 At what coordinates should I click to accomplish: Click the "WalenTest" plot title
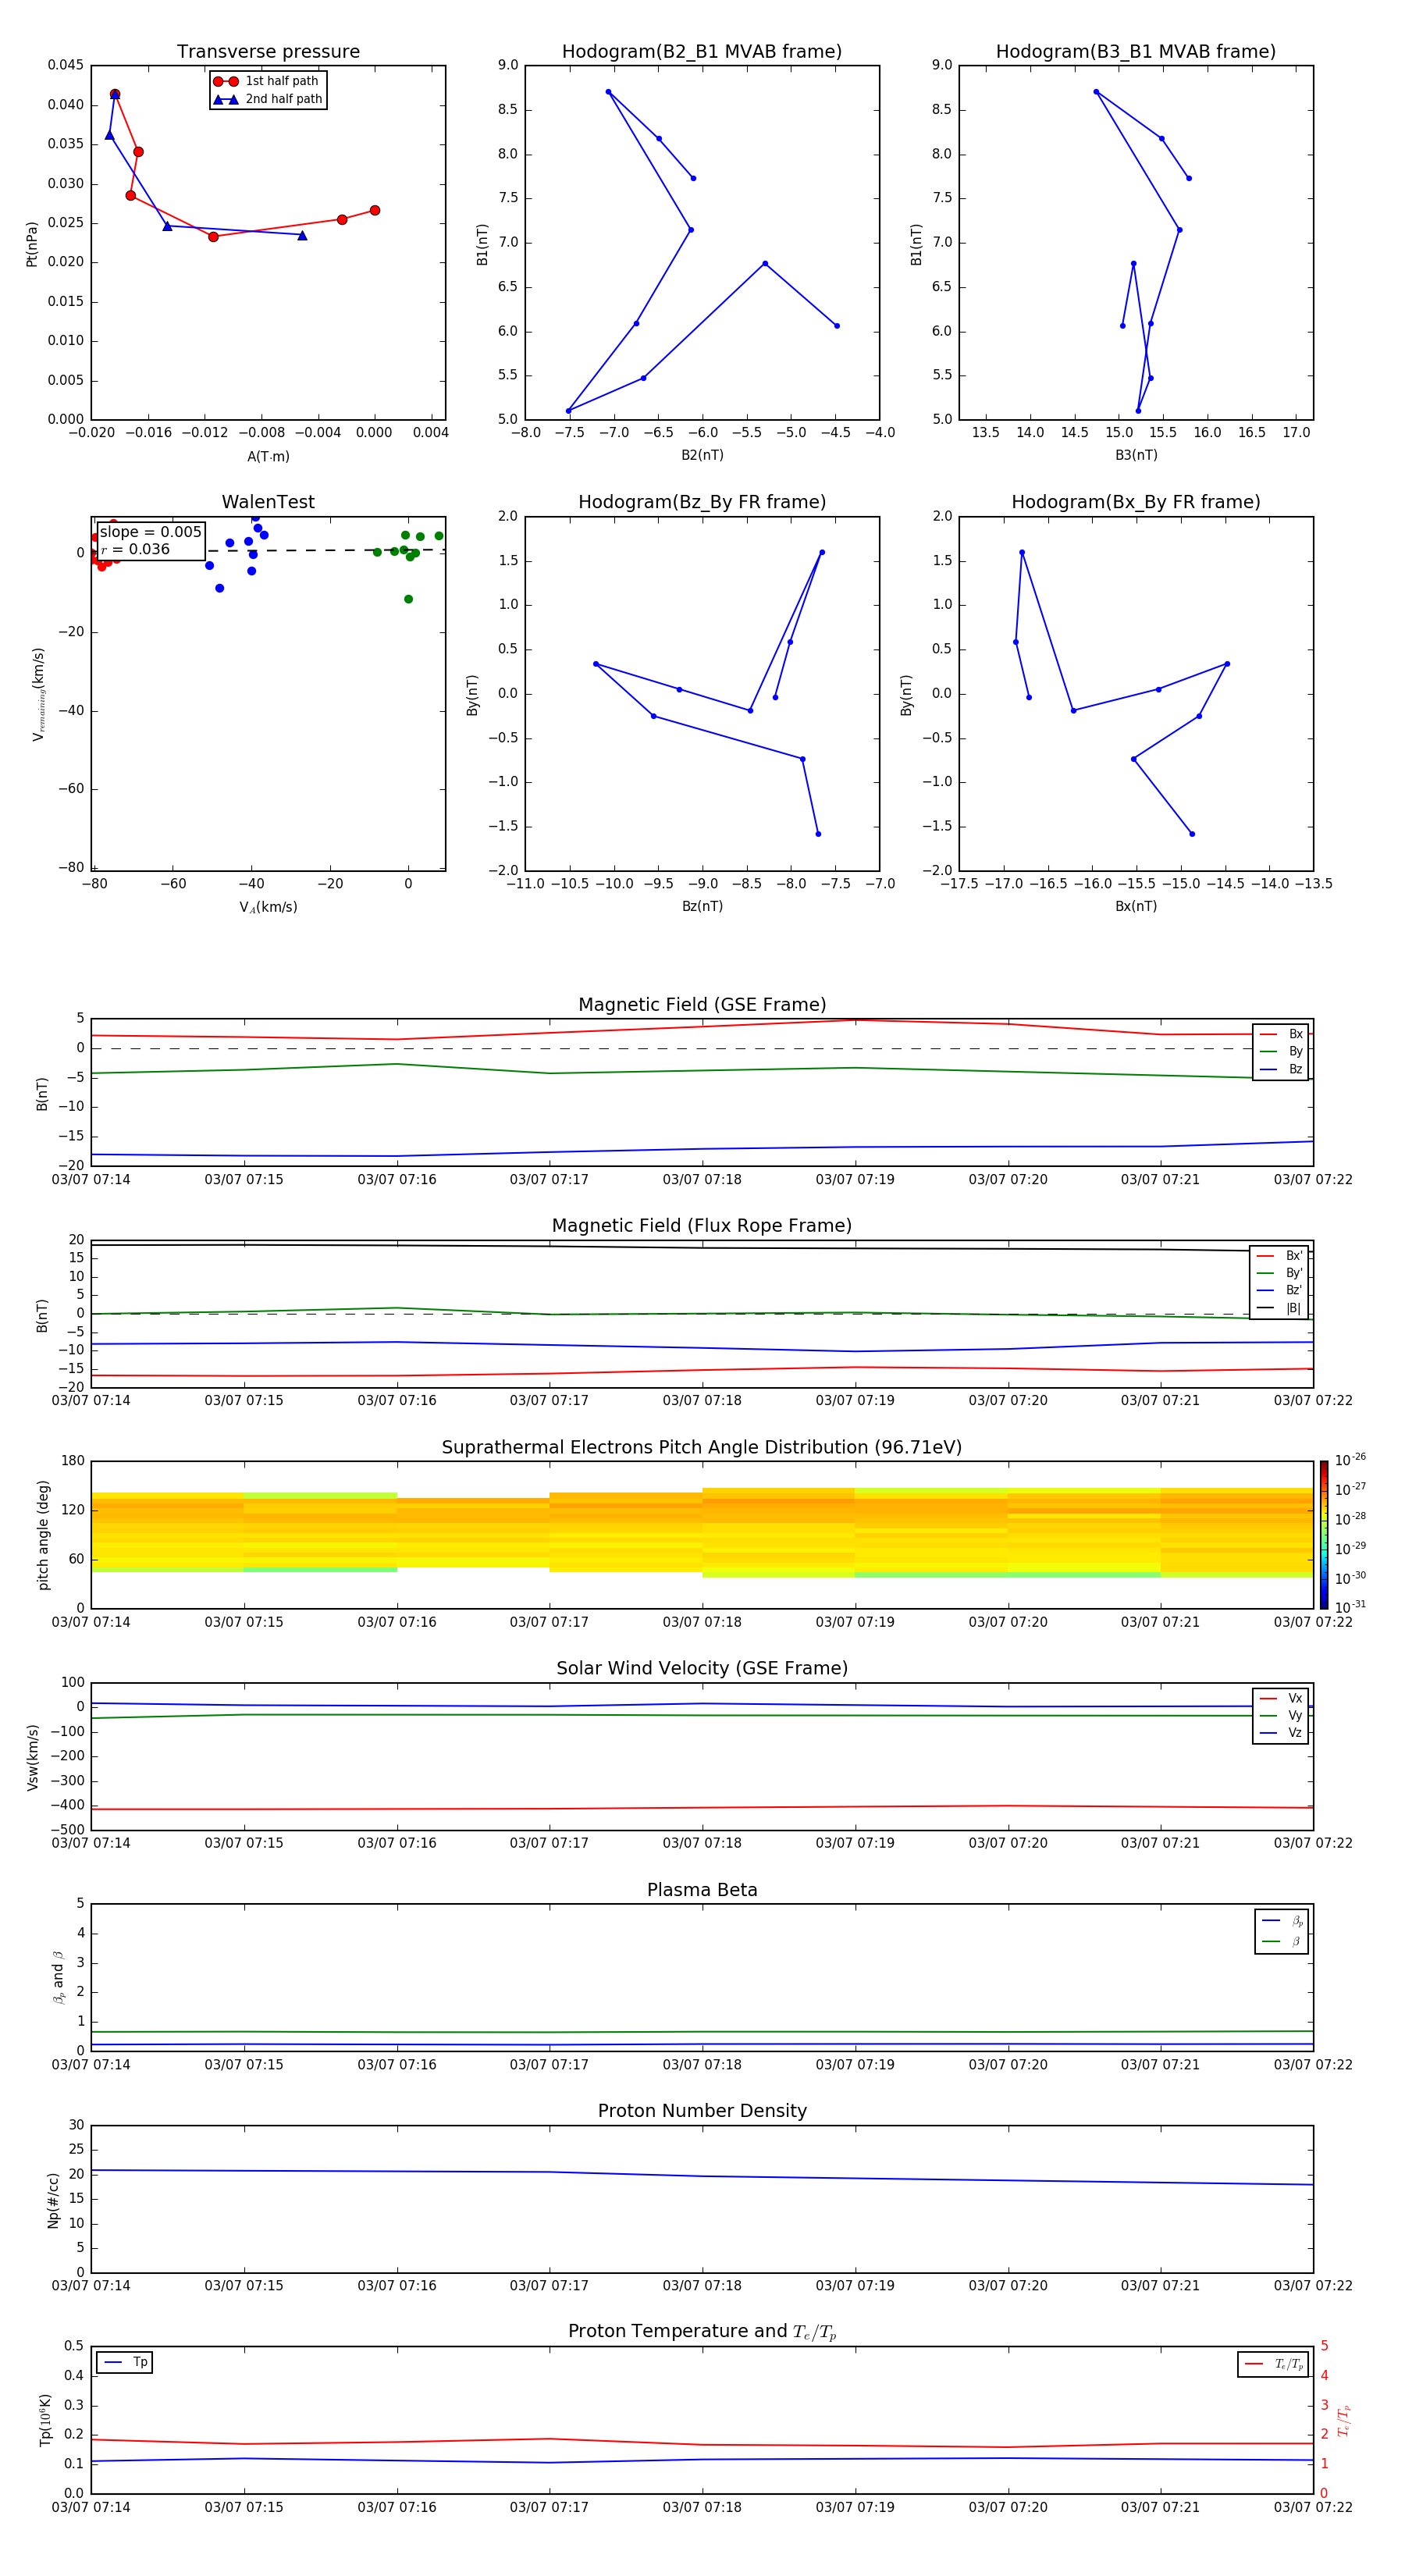click(268, 502)
